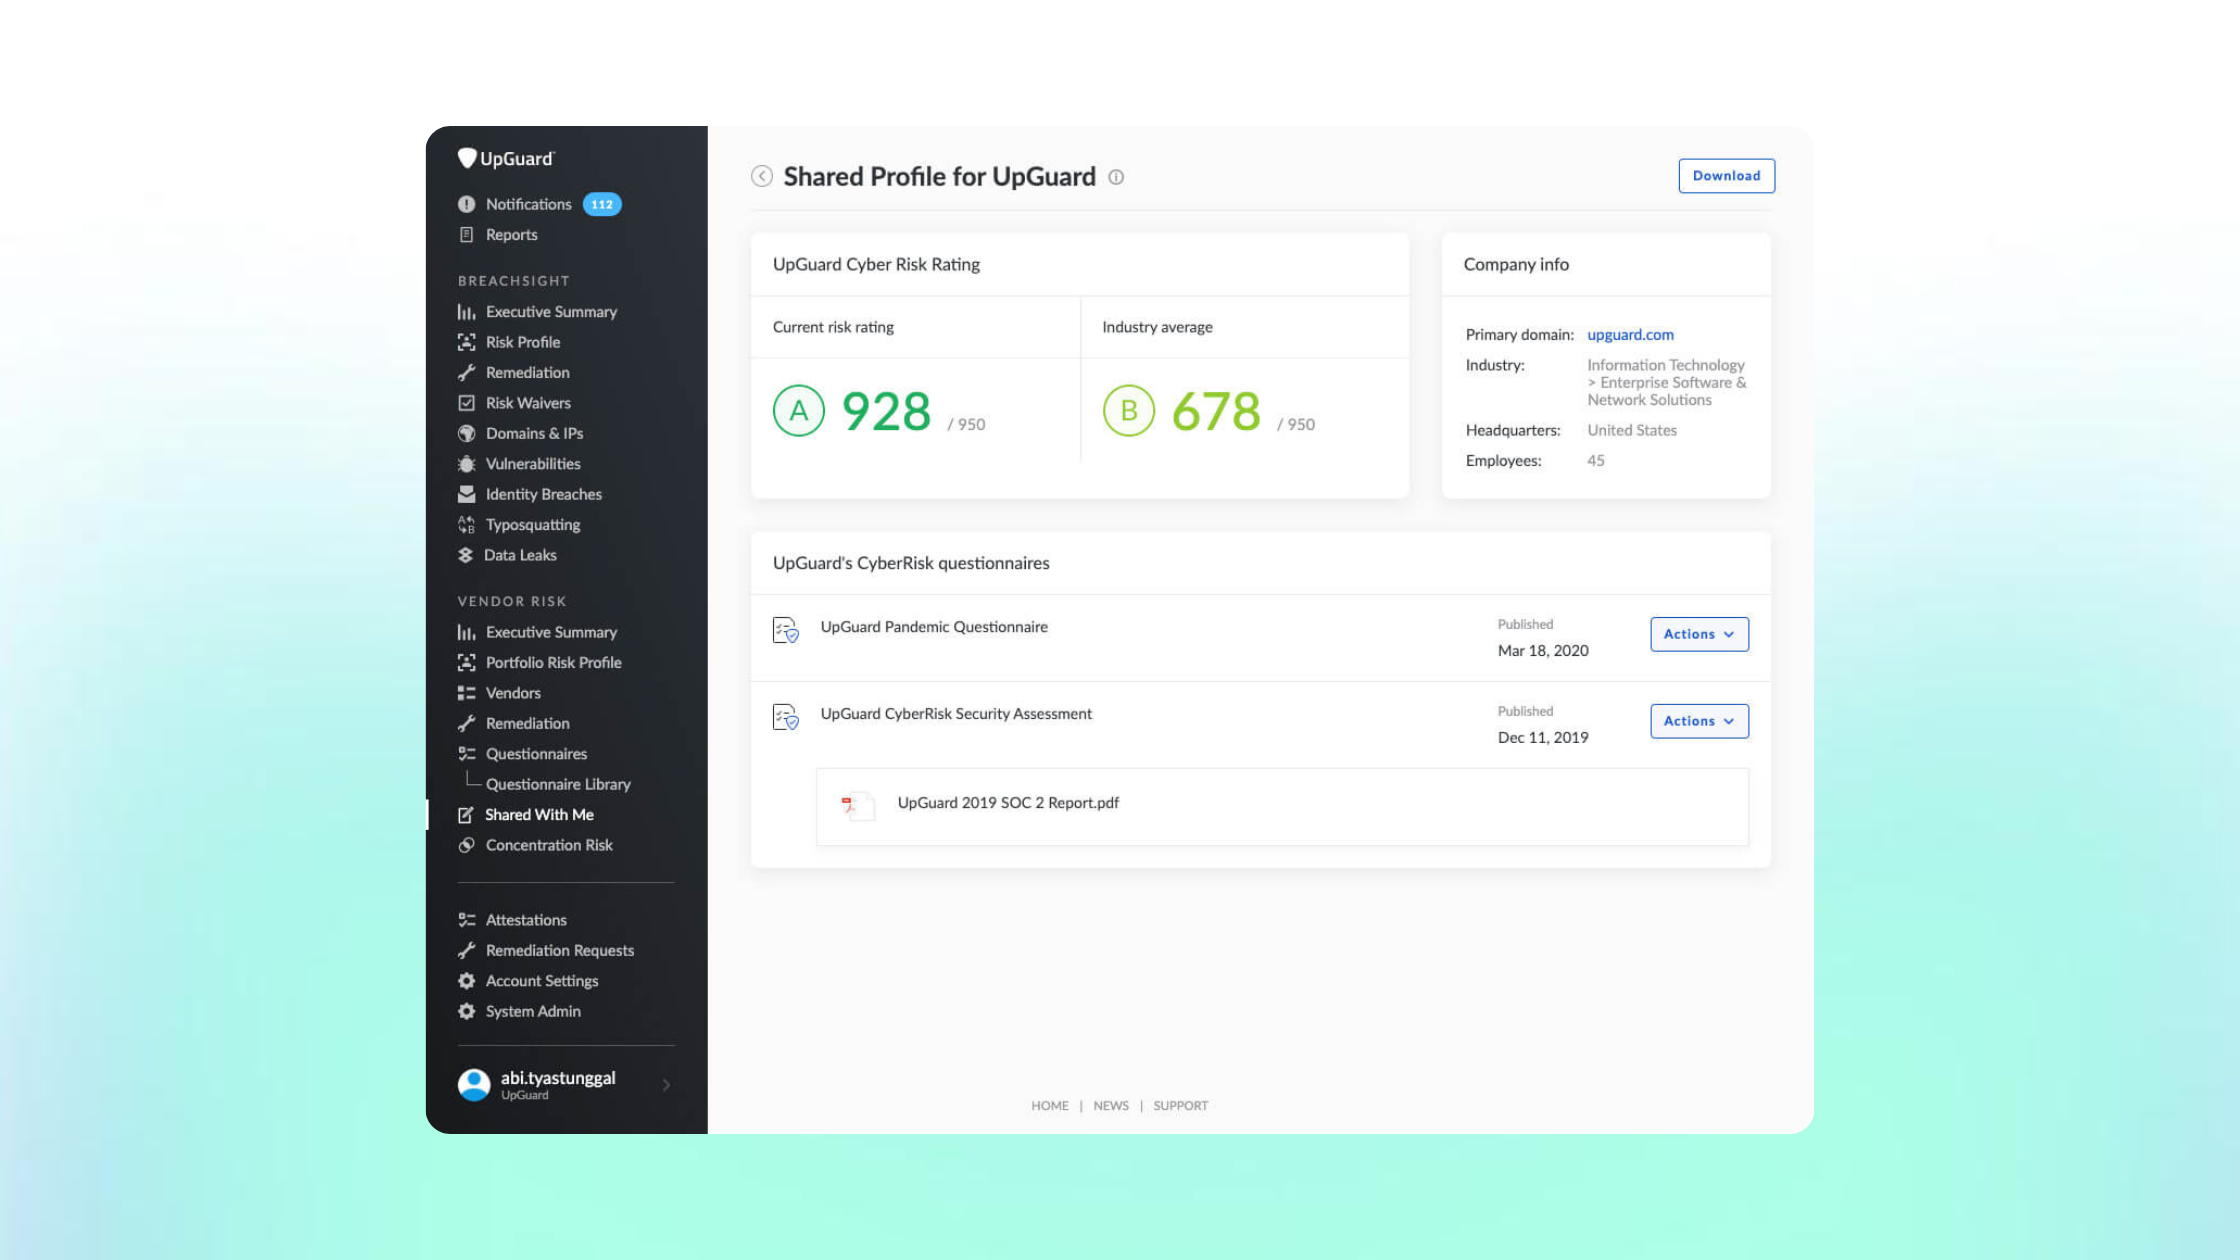Viewport: 2240px width, 1260px height.
Task: Click the Concentration Risk icon
Action: 466,845
